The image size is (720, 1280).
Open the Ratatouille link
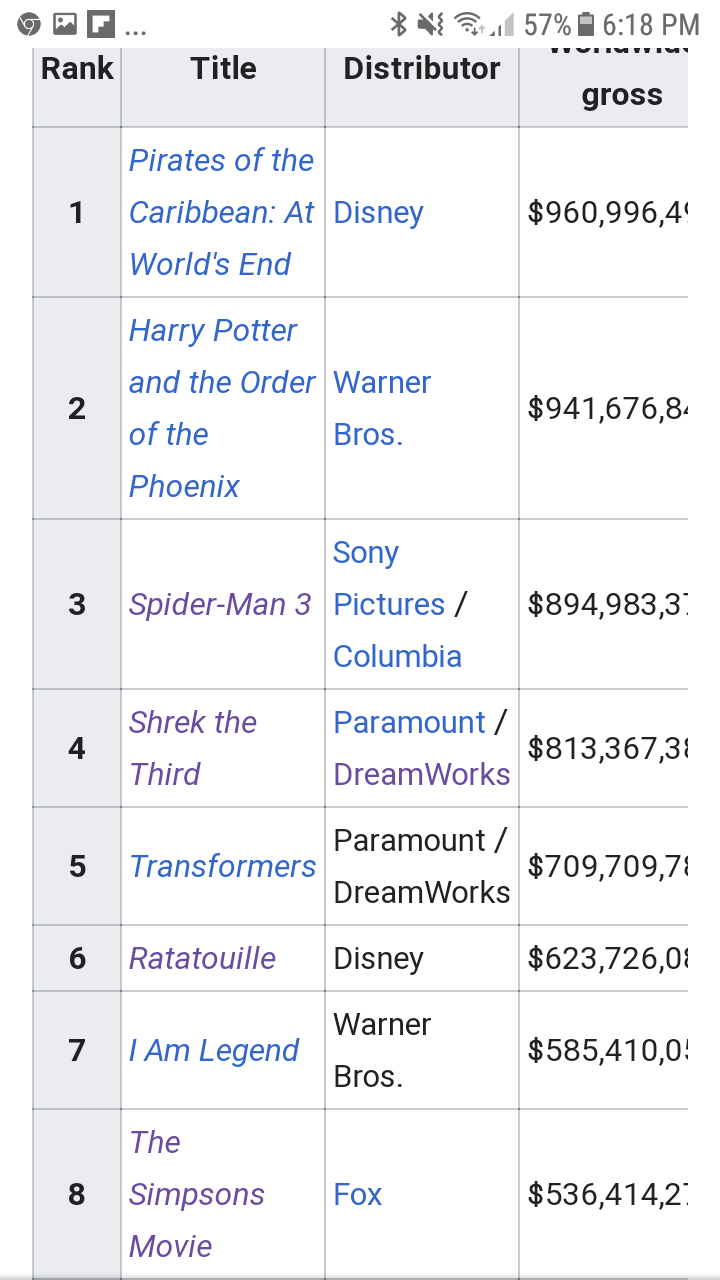[202, 958]
